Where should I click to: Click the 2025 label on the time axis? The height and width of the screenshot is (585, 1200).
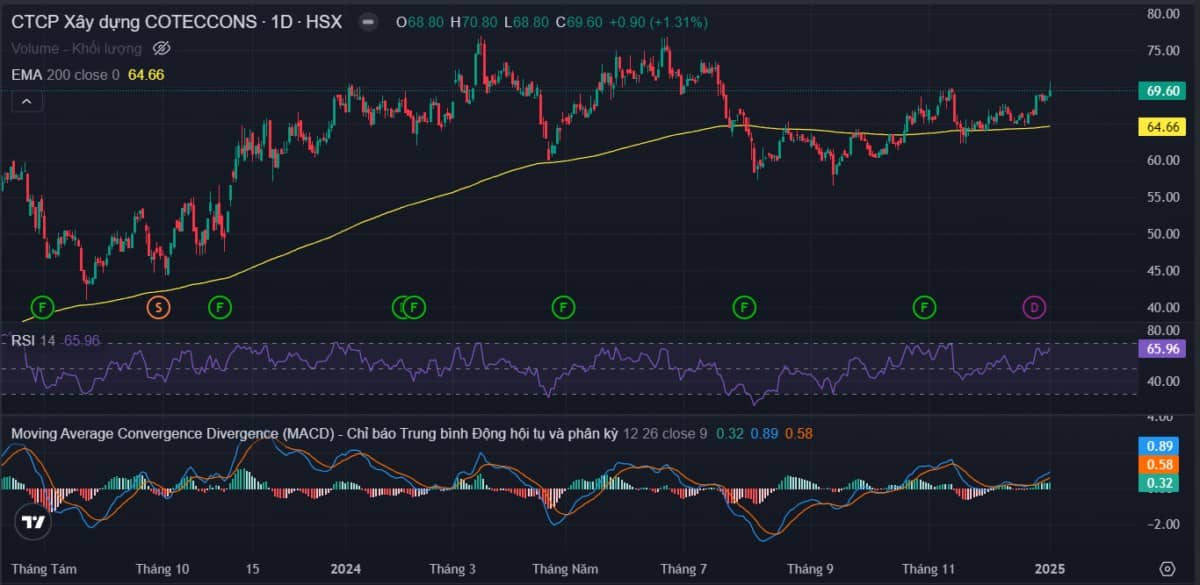[x=1050, y=569]
